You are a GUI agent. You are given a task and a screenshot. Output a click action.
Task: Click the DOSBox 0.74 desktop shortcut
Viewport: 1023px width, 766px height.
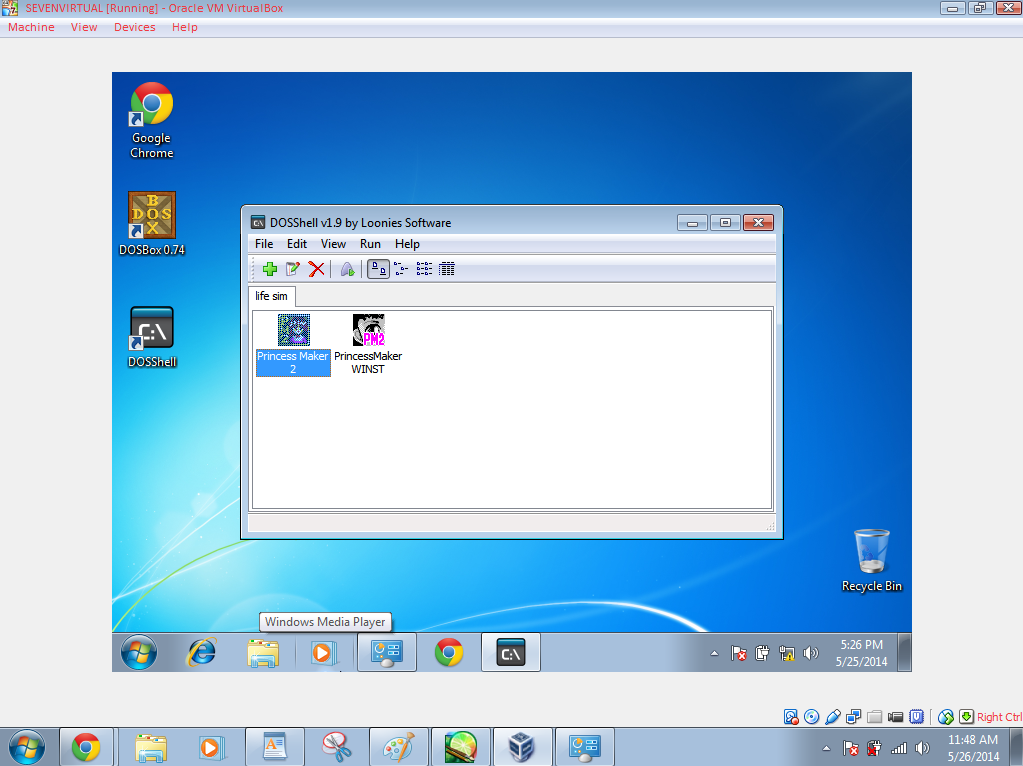tap(151, 224)
